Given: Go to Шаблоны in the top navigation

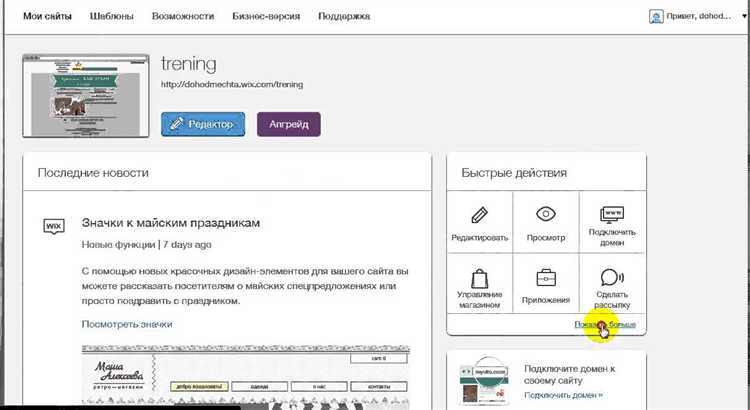Looking at the screenshot, I should pos(112,16).
